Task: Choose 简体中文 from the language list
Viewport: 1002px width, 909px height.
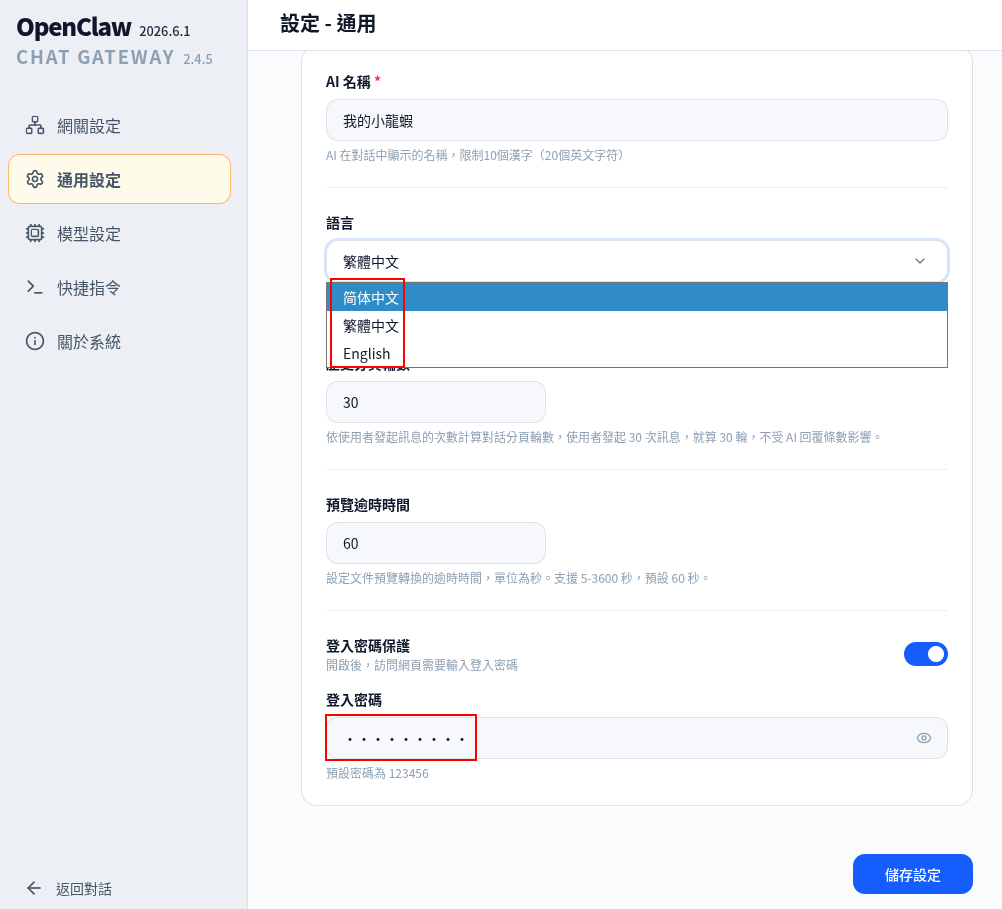Action: pos(636,297)
